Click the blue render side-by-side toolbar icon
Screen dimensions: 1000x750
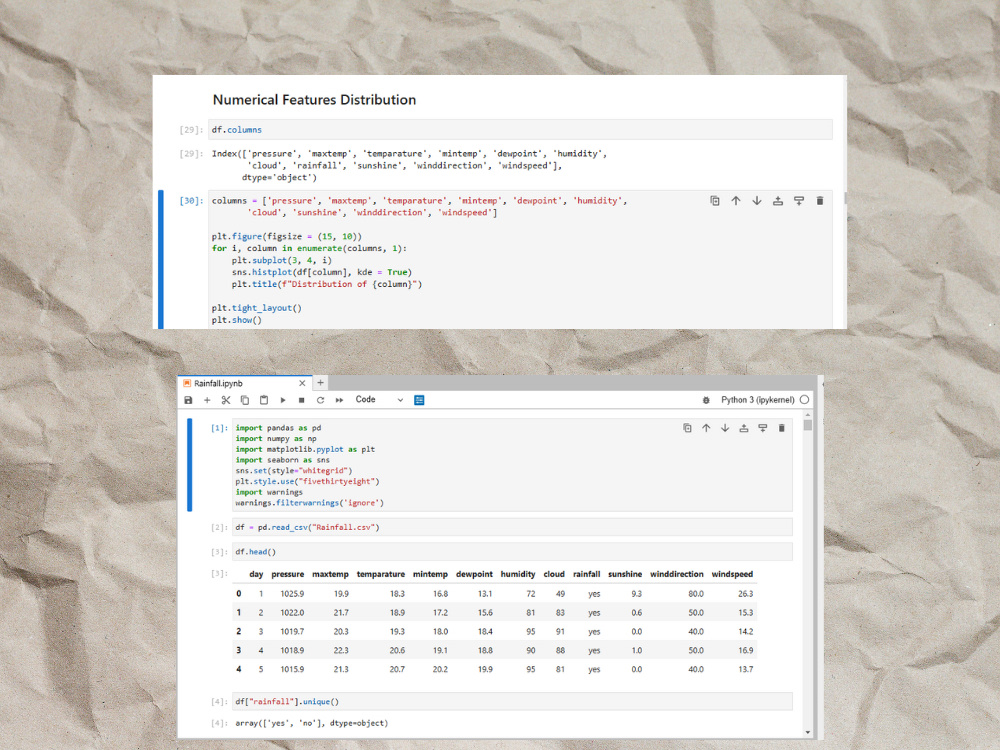tap(419, 400)
